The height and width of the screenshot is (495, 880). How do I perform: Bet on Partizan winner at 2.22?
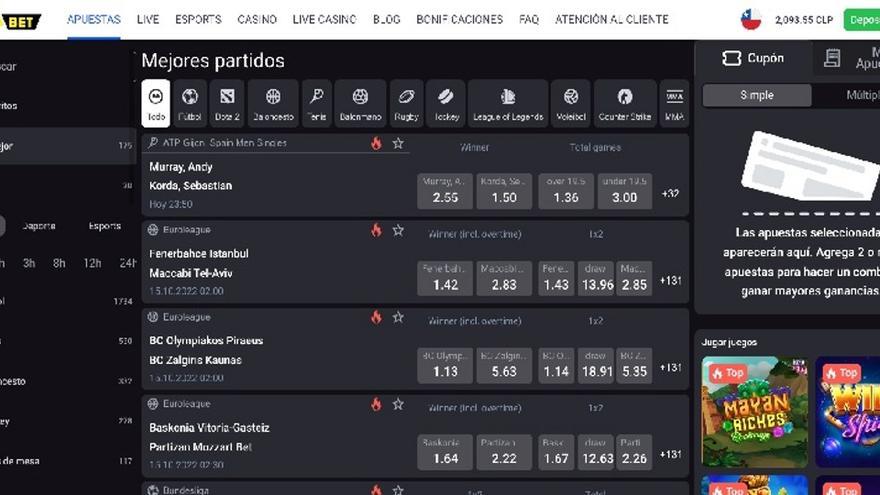pos(504,452)
